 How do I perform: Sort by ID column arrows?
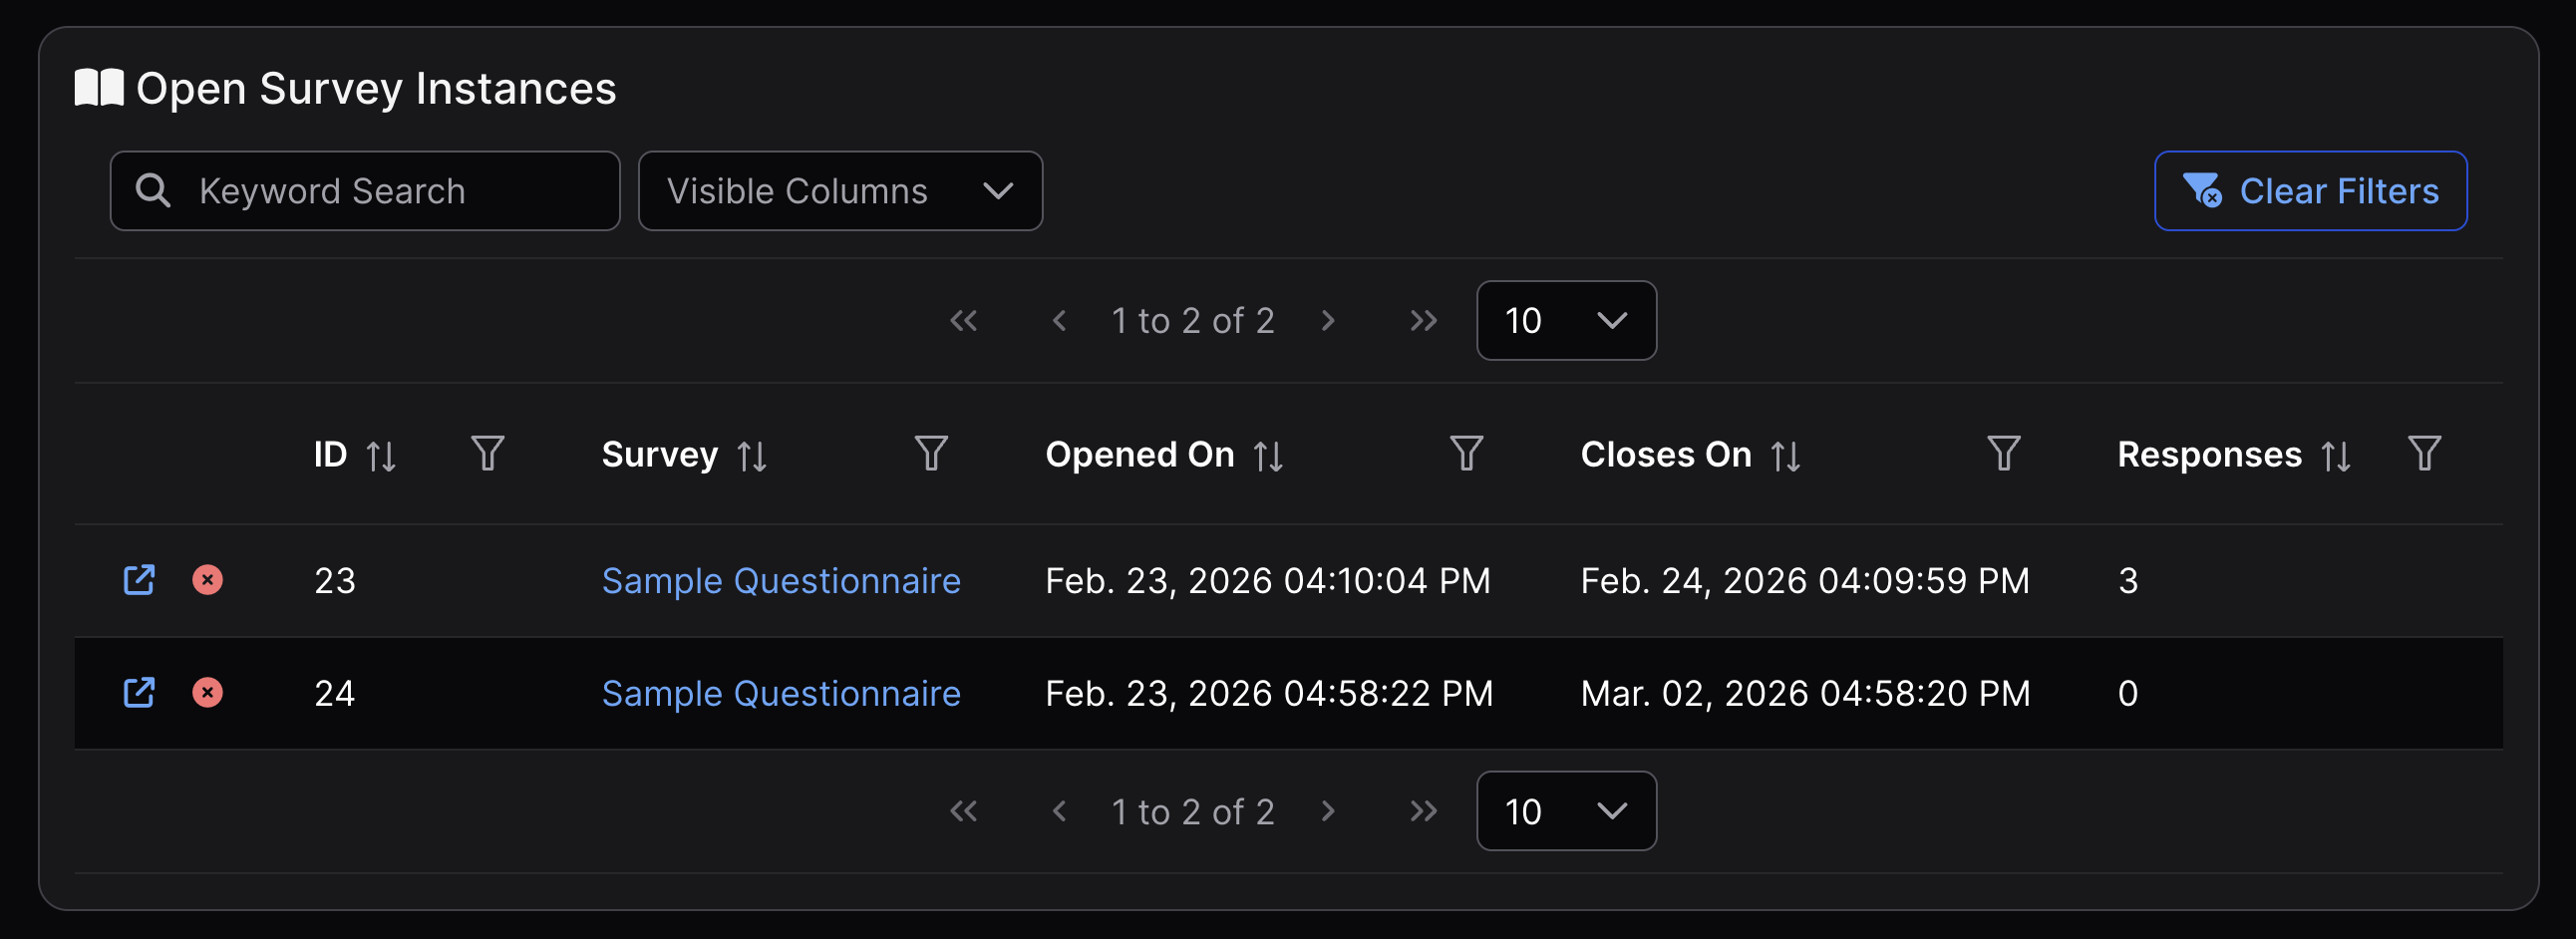(x=381, y=456)
